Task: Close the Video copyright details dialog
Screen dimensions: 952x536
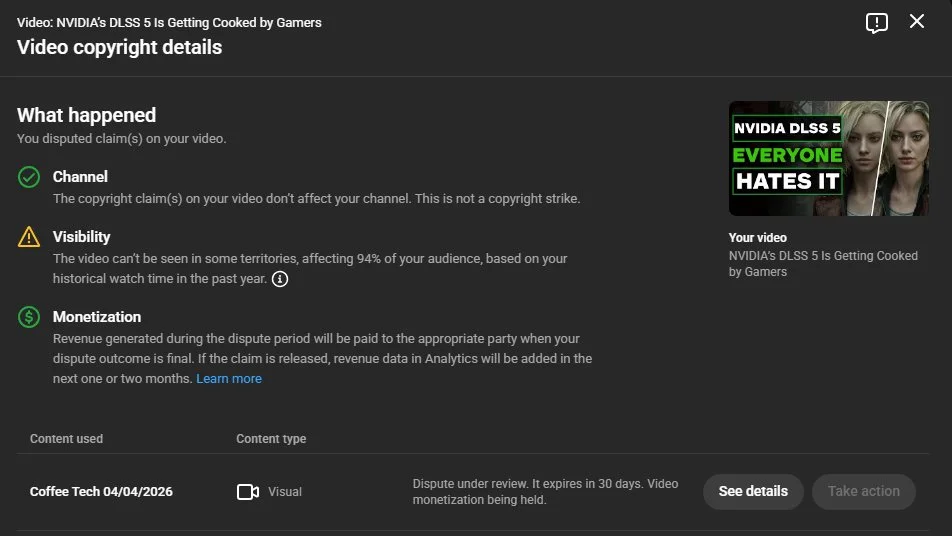Action: coord(917,22)
